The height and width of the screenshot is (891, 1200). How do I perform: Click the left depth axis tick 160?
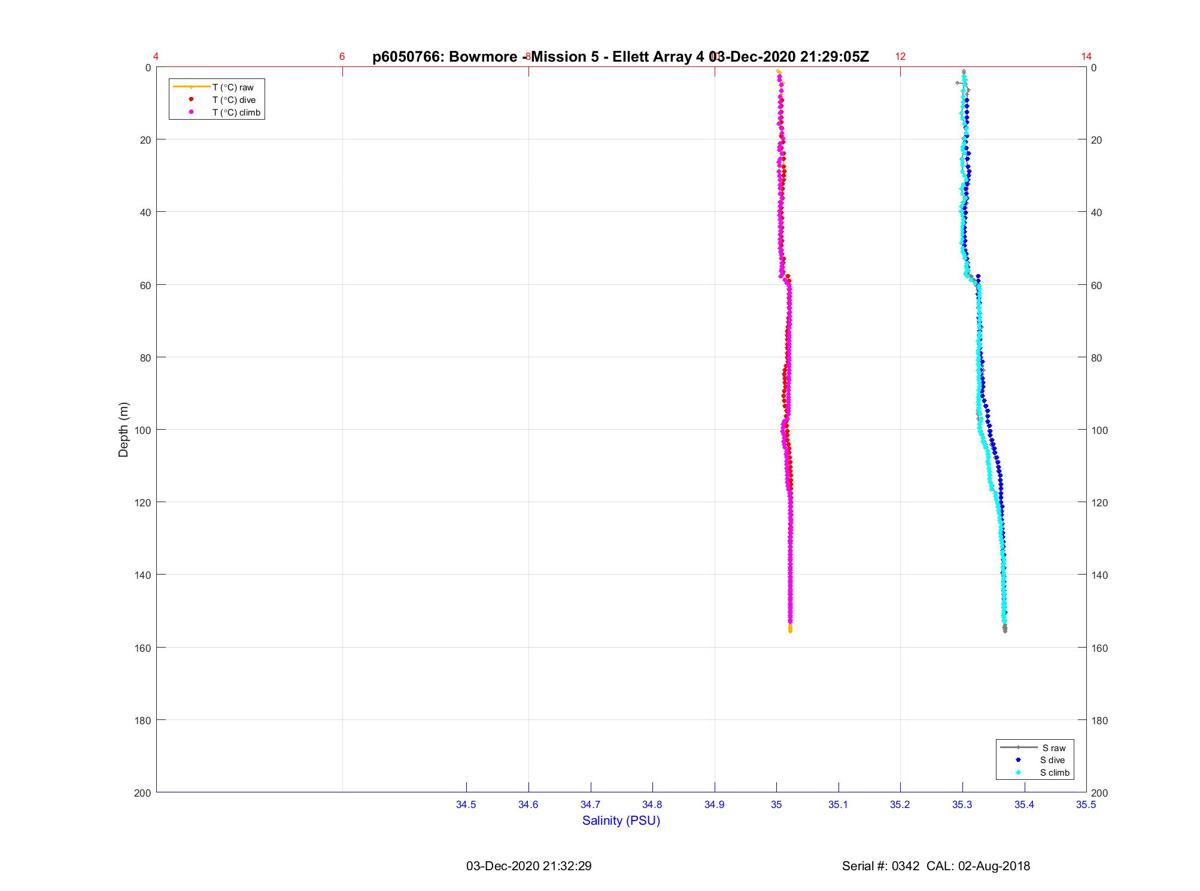142,647
